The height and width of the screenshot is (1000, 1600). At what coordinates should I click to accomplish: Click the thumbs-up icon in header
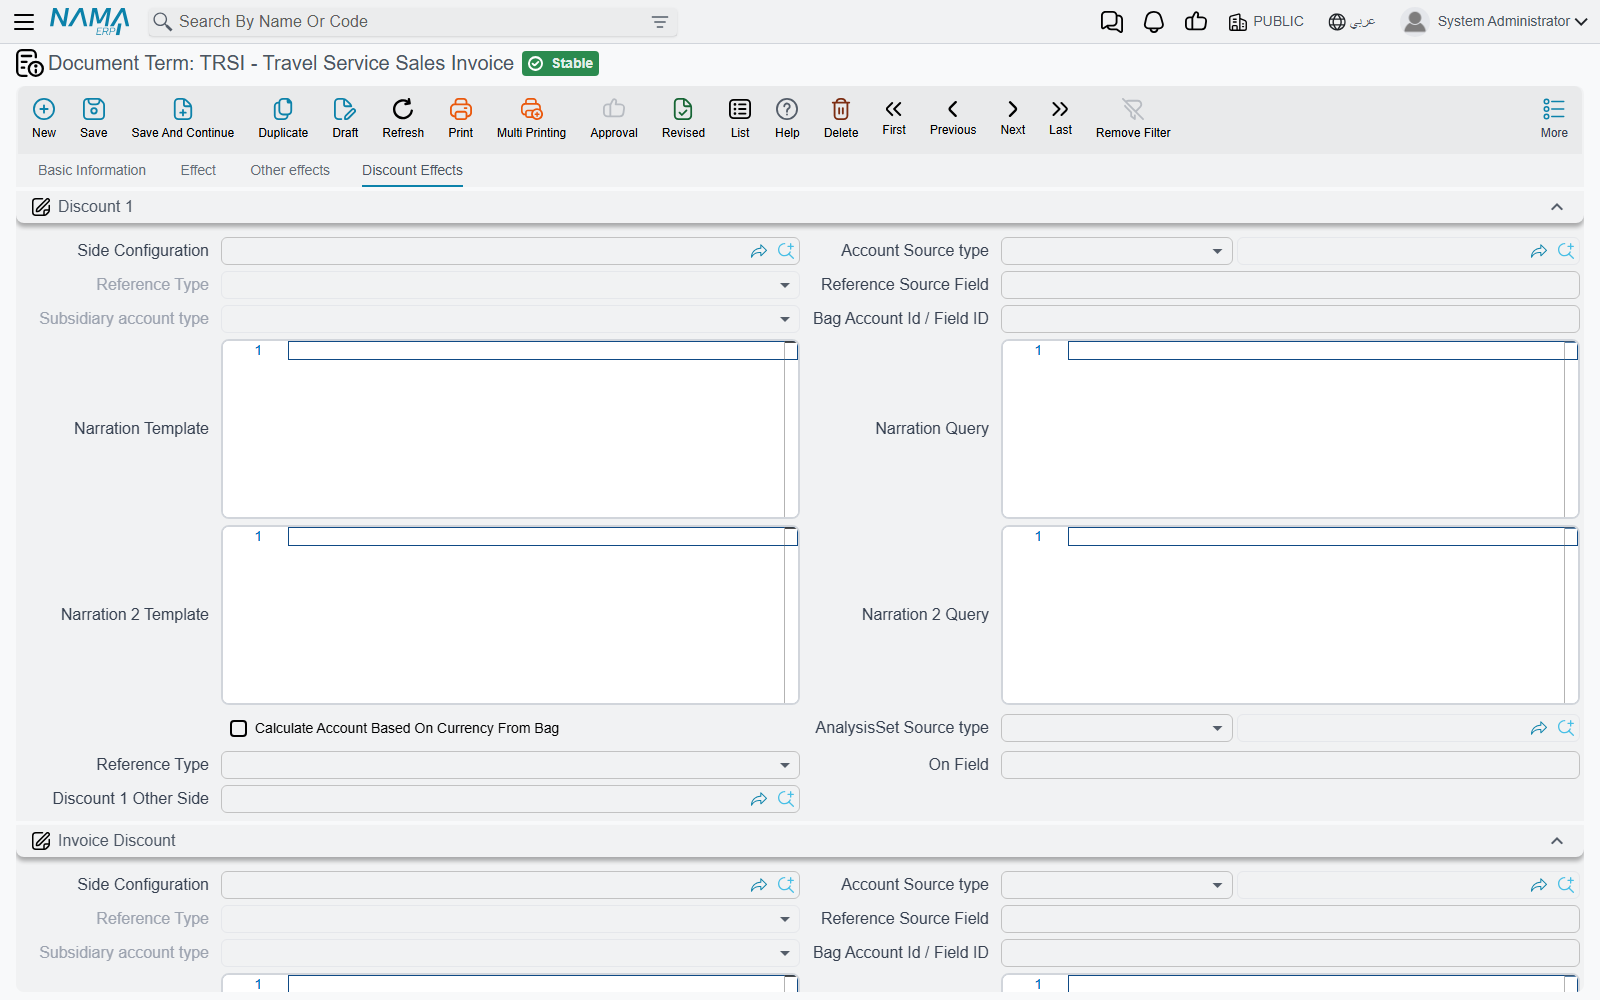(1196, 22)
